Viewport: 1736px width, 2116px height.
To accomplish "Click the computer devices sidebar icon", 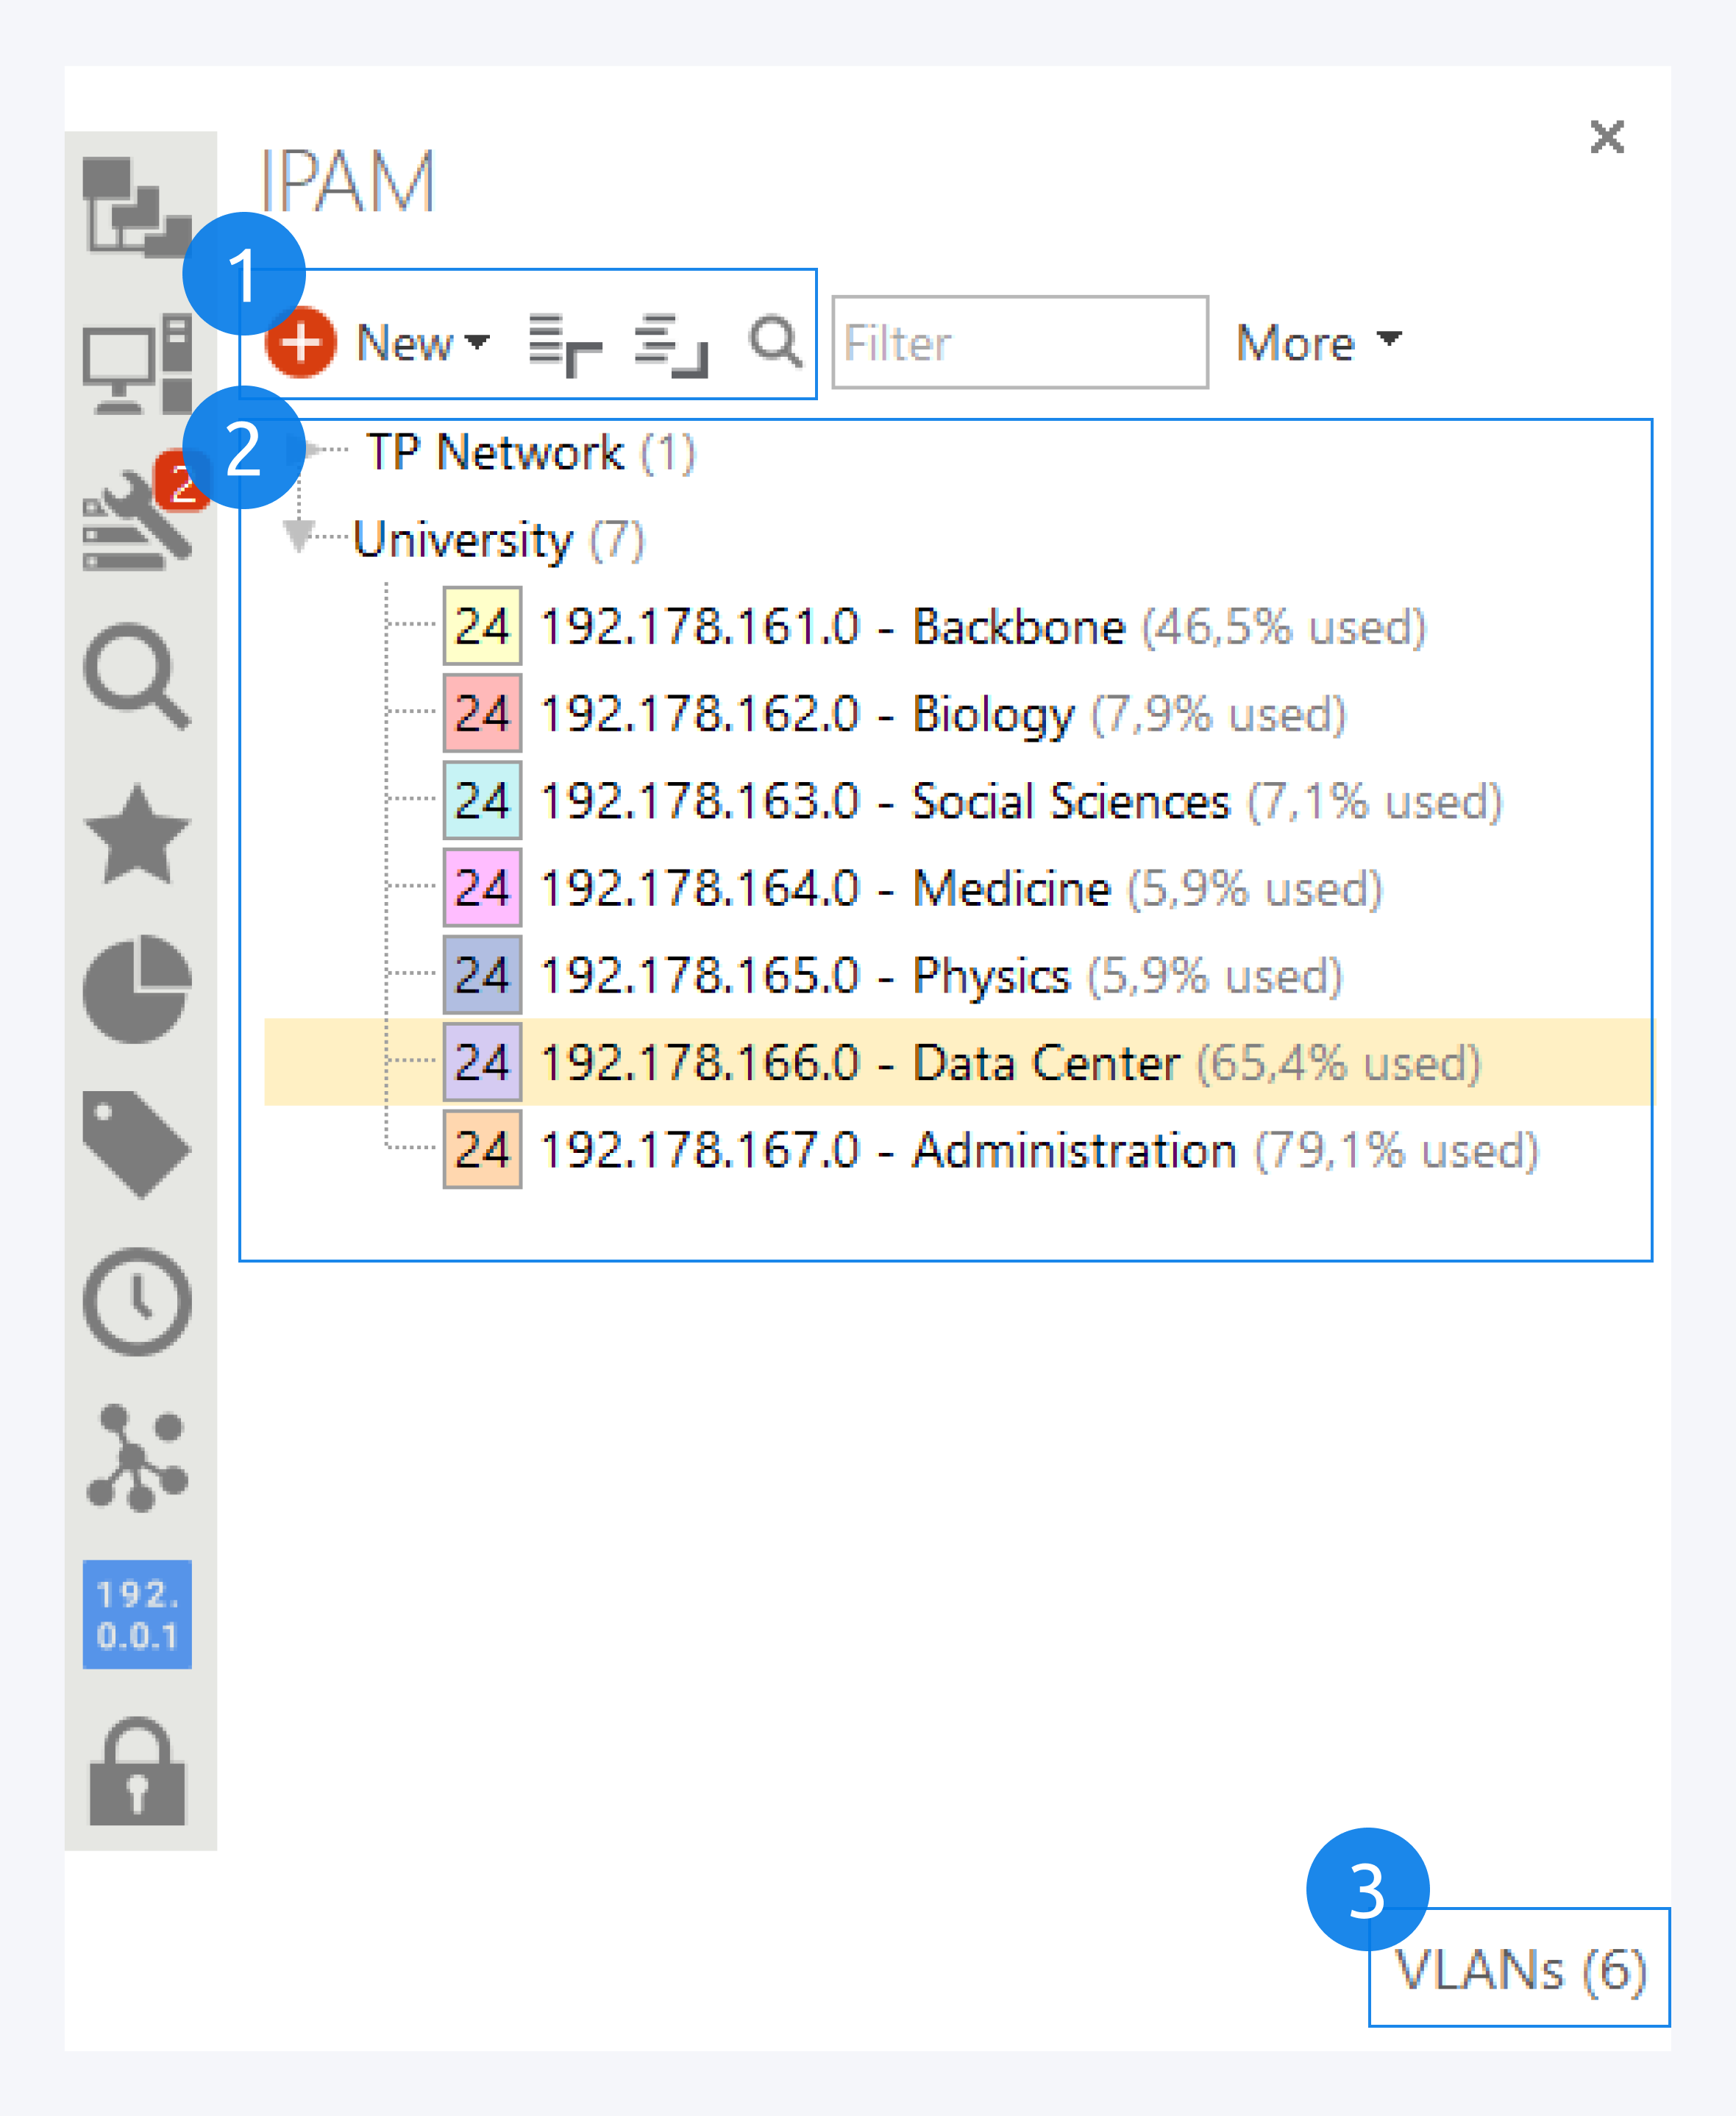I will coord(137,364).
